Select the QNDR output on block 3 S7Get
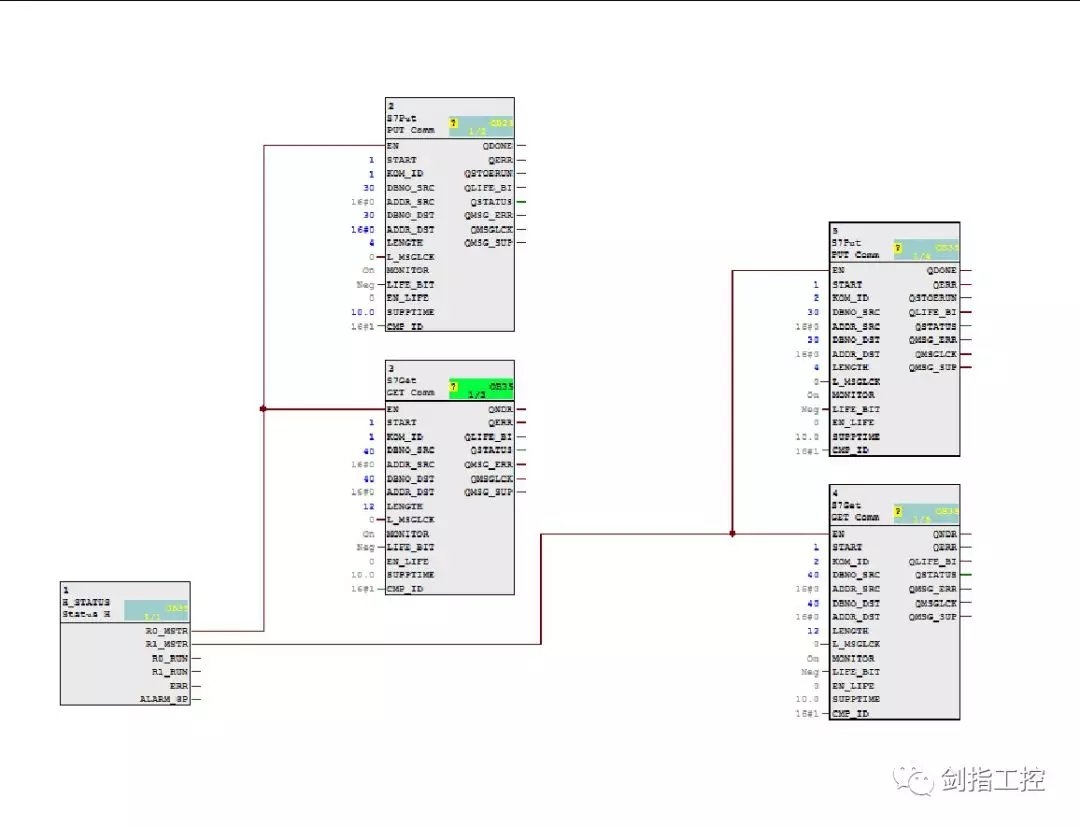Screen dimensions: 1080x827 (x=500, y=409)
